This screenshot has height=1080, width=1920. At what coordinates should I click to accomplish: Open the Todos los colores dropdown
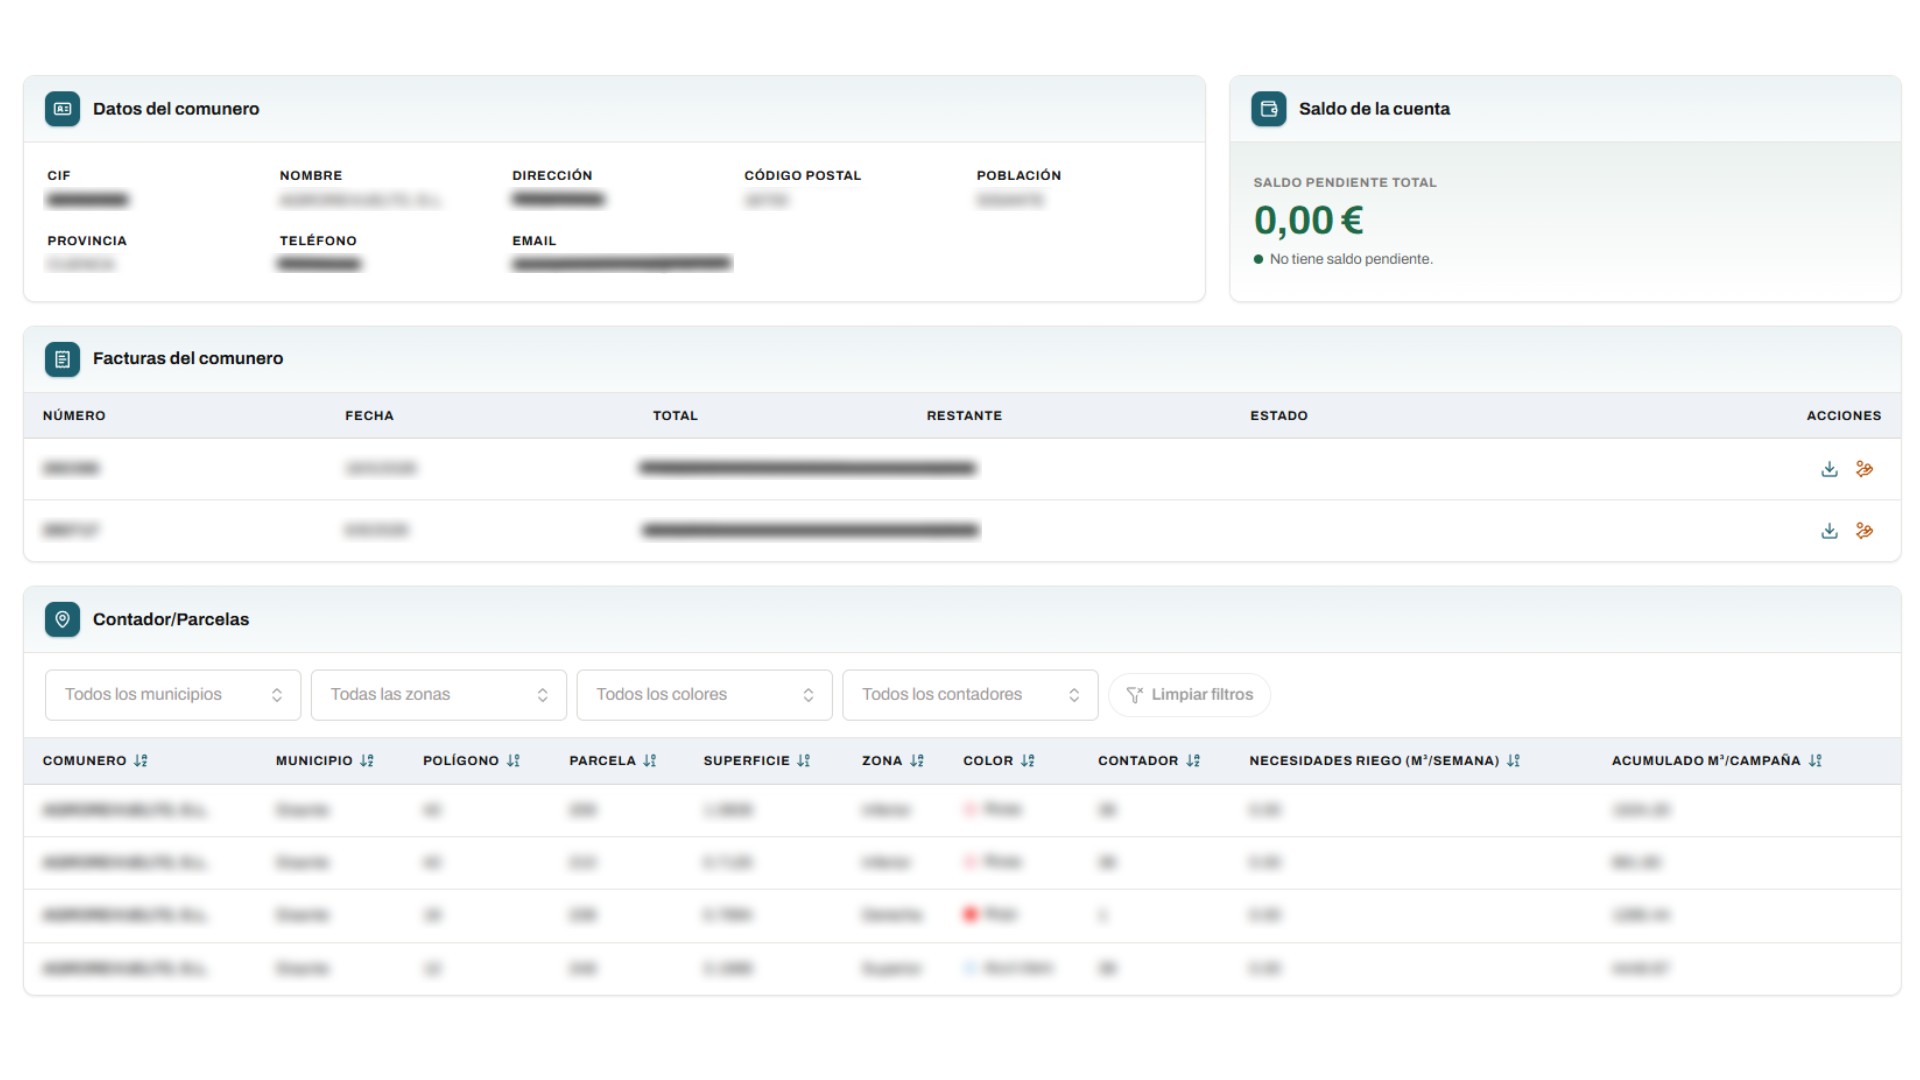pos(705,695)
